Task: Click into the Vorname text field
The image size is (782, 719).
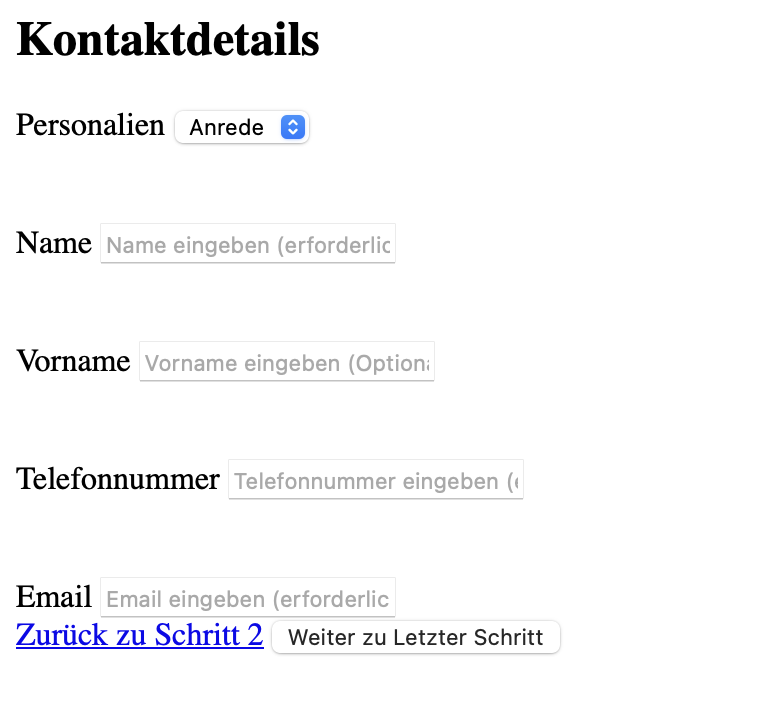Action: pyautogui.click(x=287, y=362)
